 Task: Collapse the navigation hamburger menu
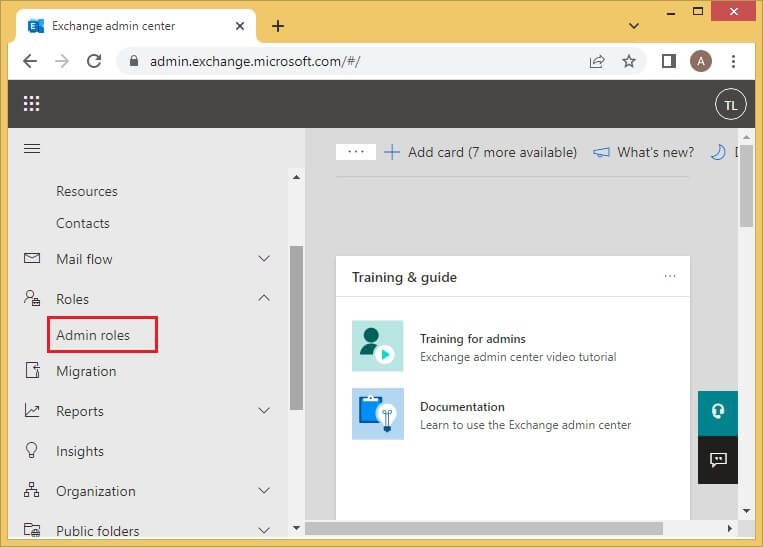(32, 148)
